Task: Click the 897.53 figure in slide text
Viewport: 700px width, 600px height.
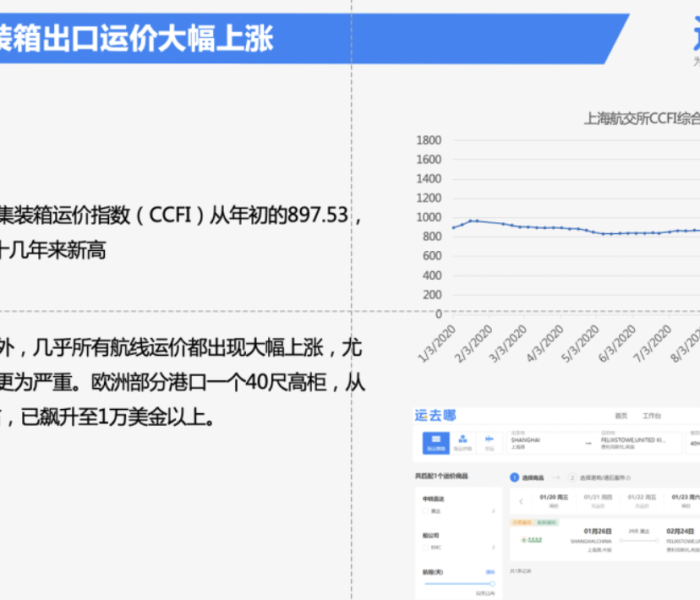Action: 318,215
